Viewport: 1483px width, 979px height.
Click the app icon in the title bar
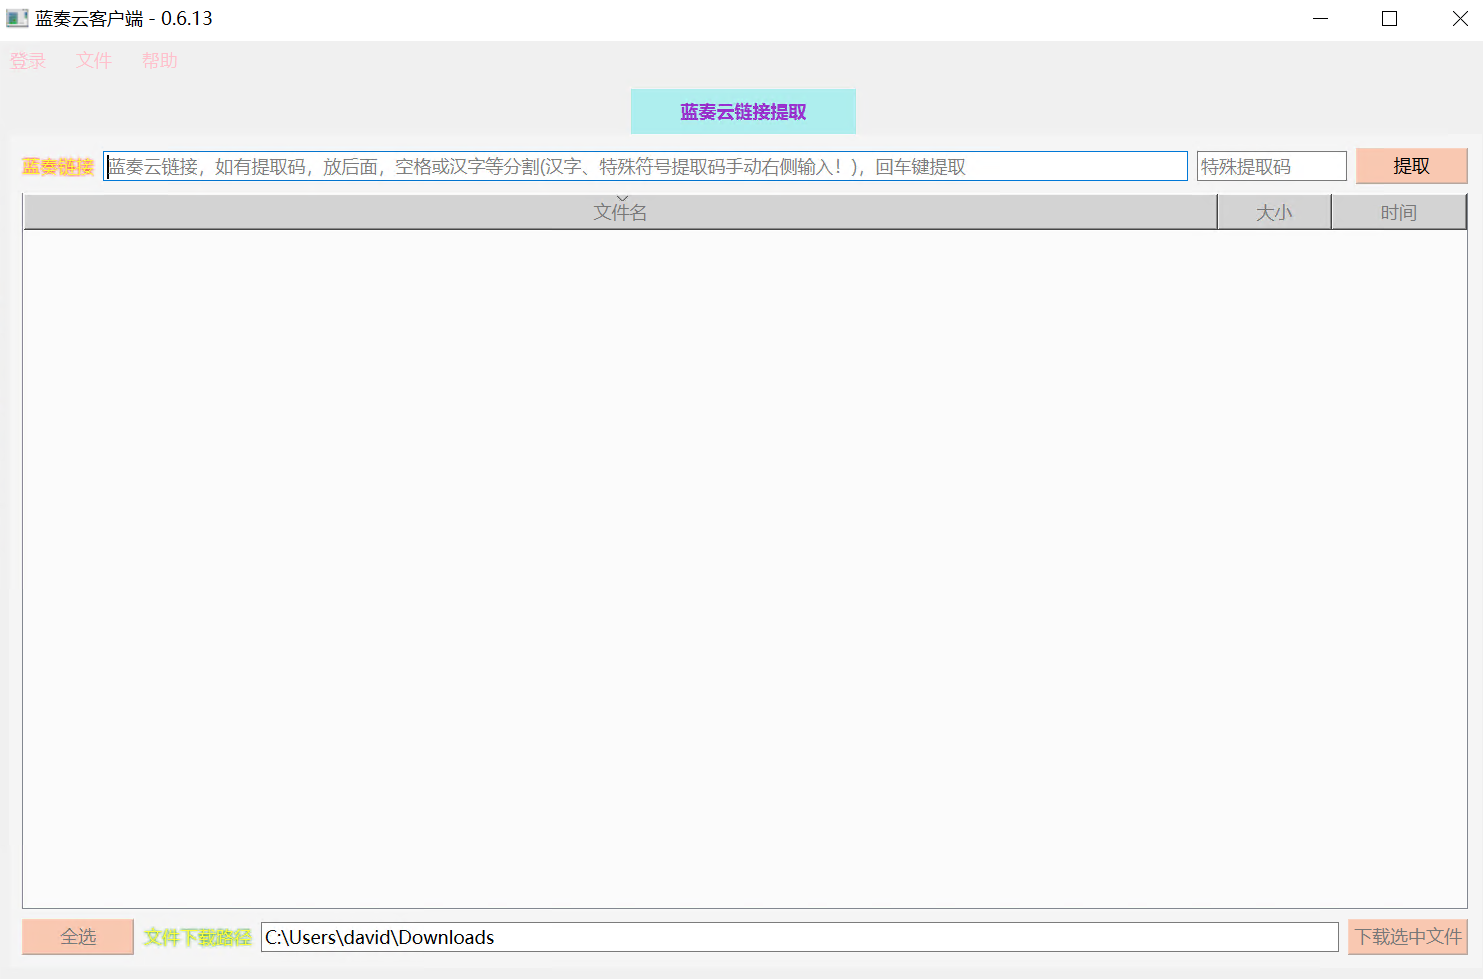pyautogui.click(x=17, y=18)
